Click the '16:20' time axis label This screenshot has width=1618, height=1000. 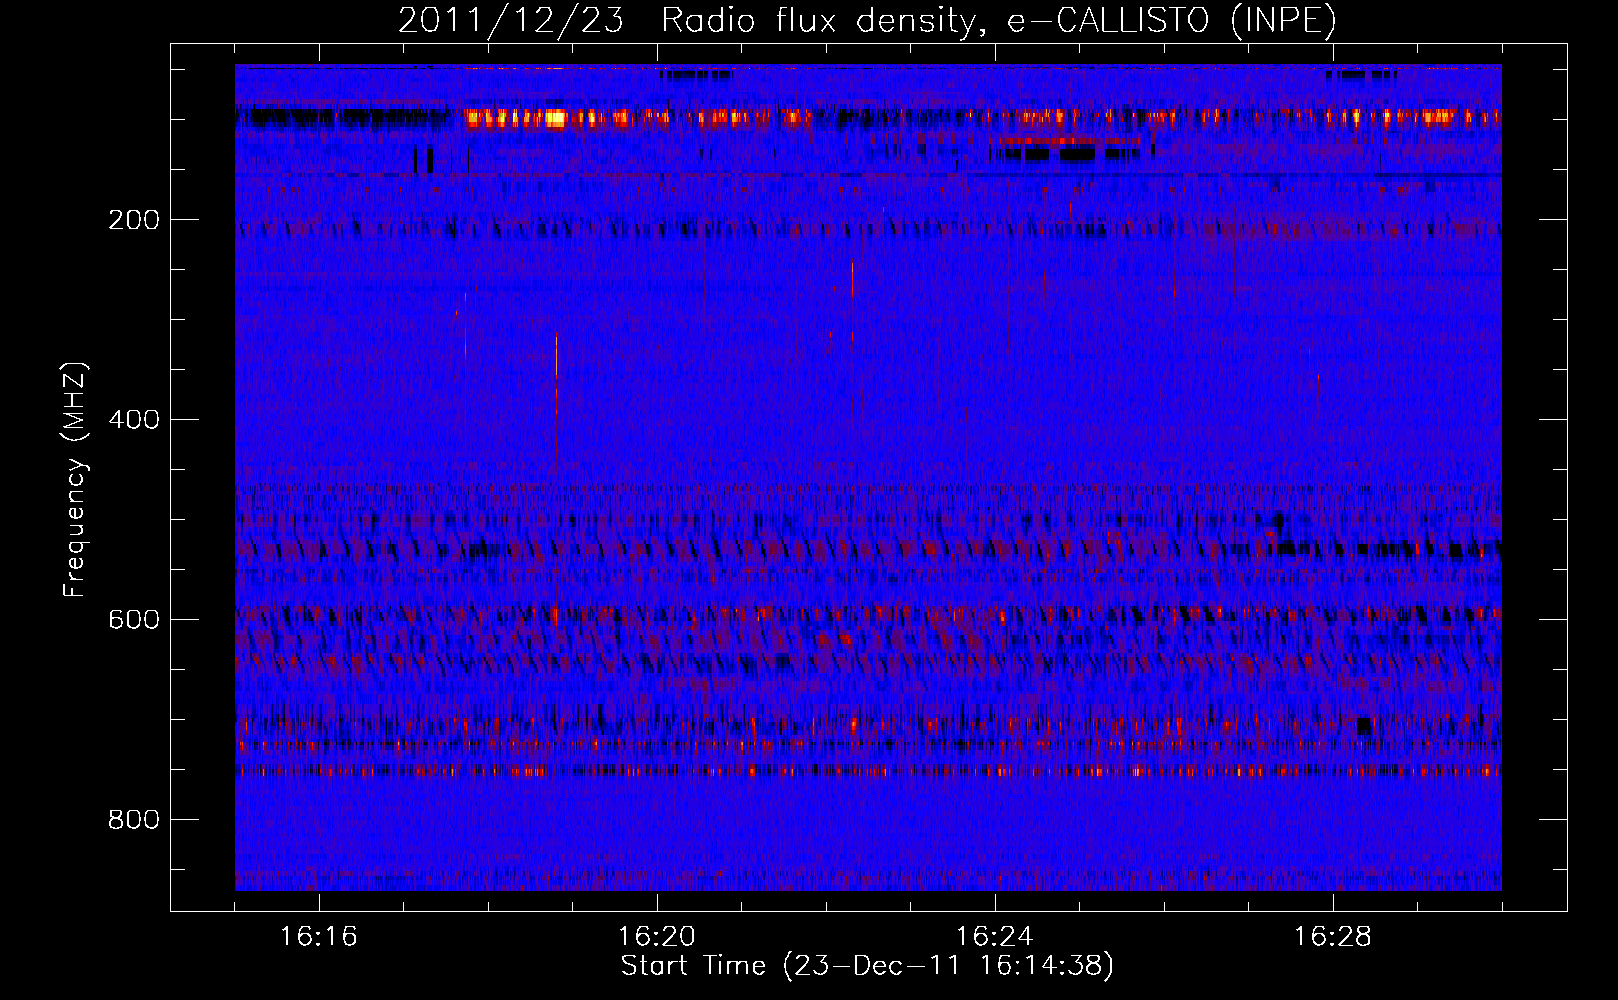click(657, 937)
